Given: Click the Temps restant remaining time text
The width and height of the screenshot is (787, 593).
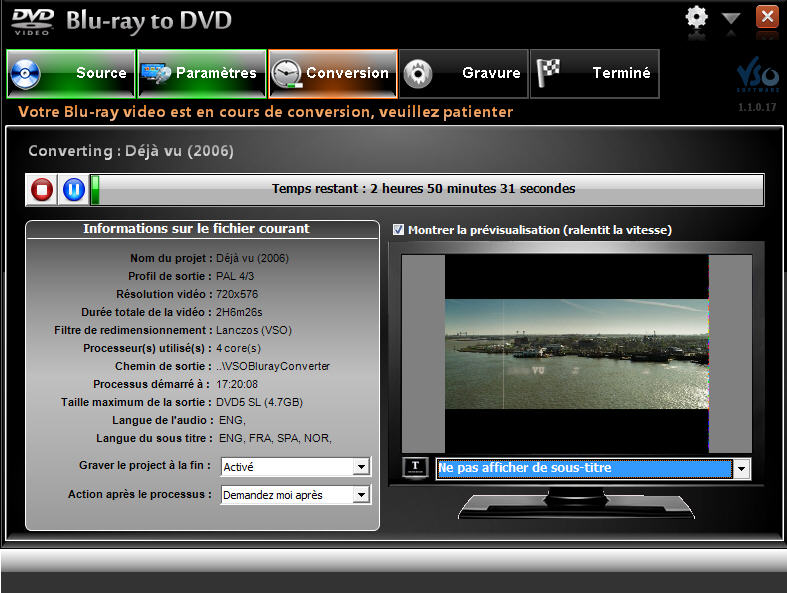Looking at the screenshot, I should (424, 189).
